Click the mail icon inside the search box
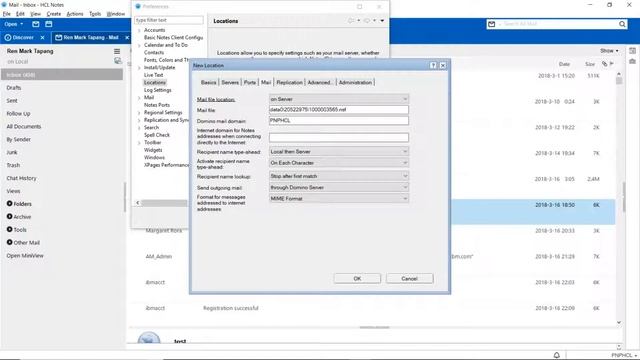Image resolution: width=640 pixels, height=360 pixels. click(x=491, y=24)
